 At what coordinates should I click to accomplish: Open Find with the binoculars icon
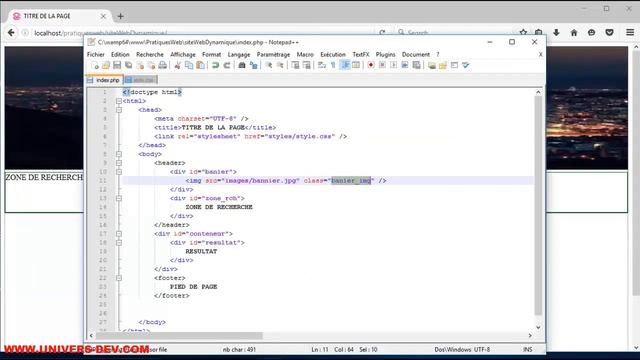[x=242, y=65]
